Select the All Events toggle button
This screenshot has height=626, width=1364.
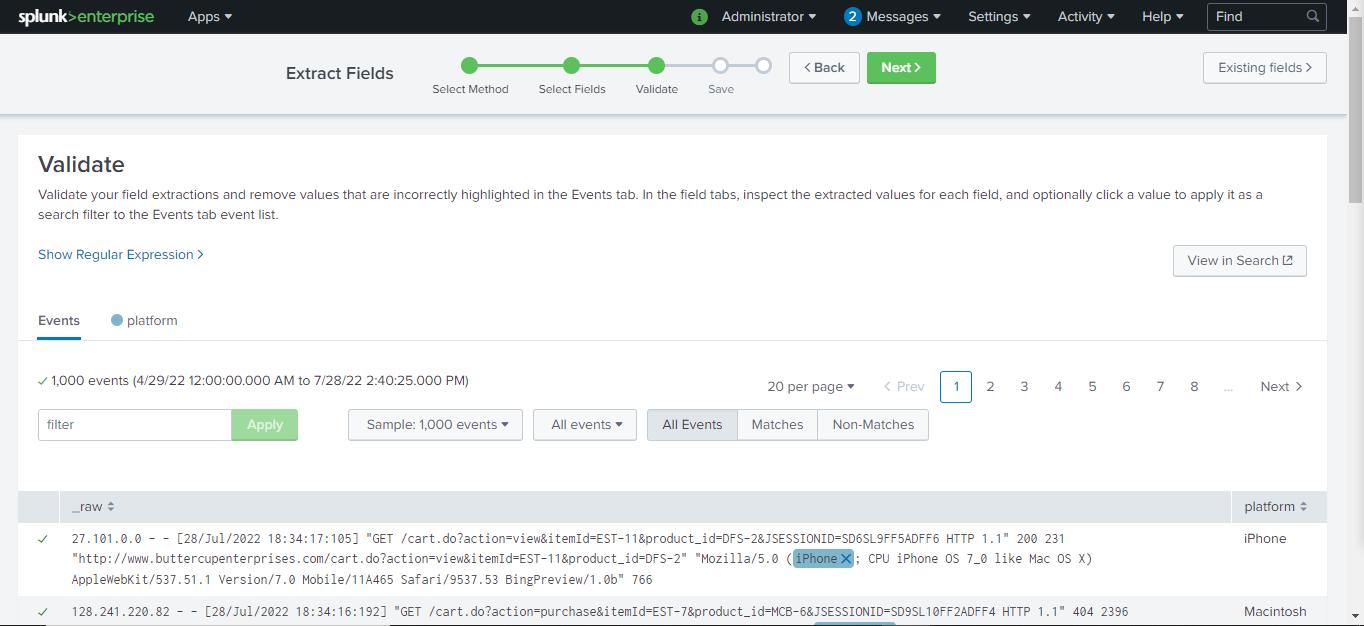[692, 425]
